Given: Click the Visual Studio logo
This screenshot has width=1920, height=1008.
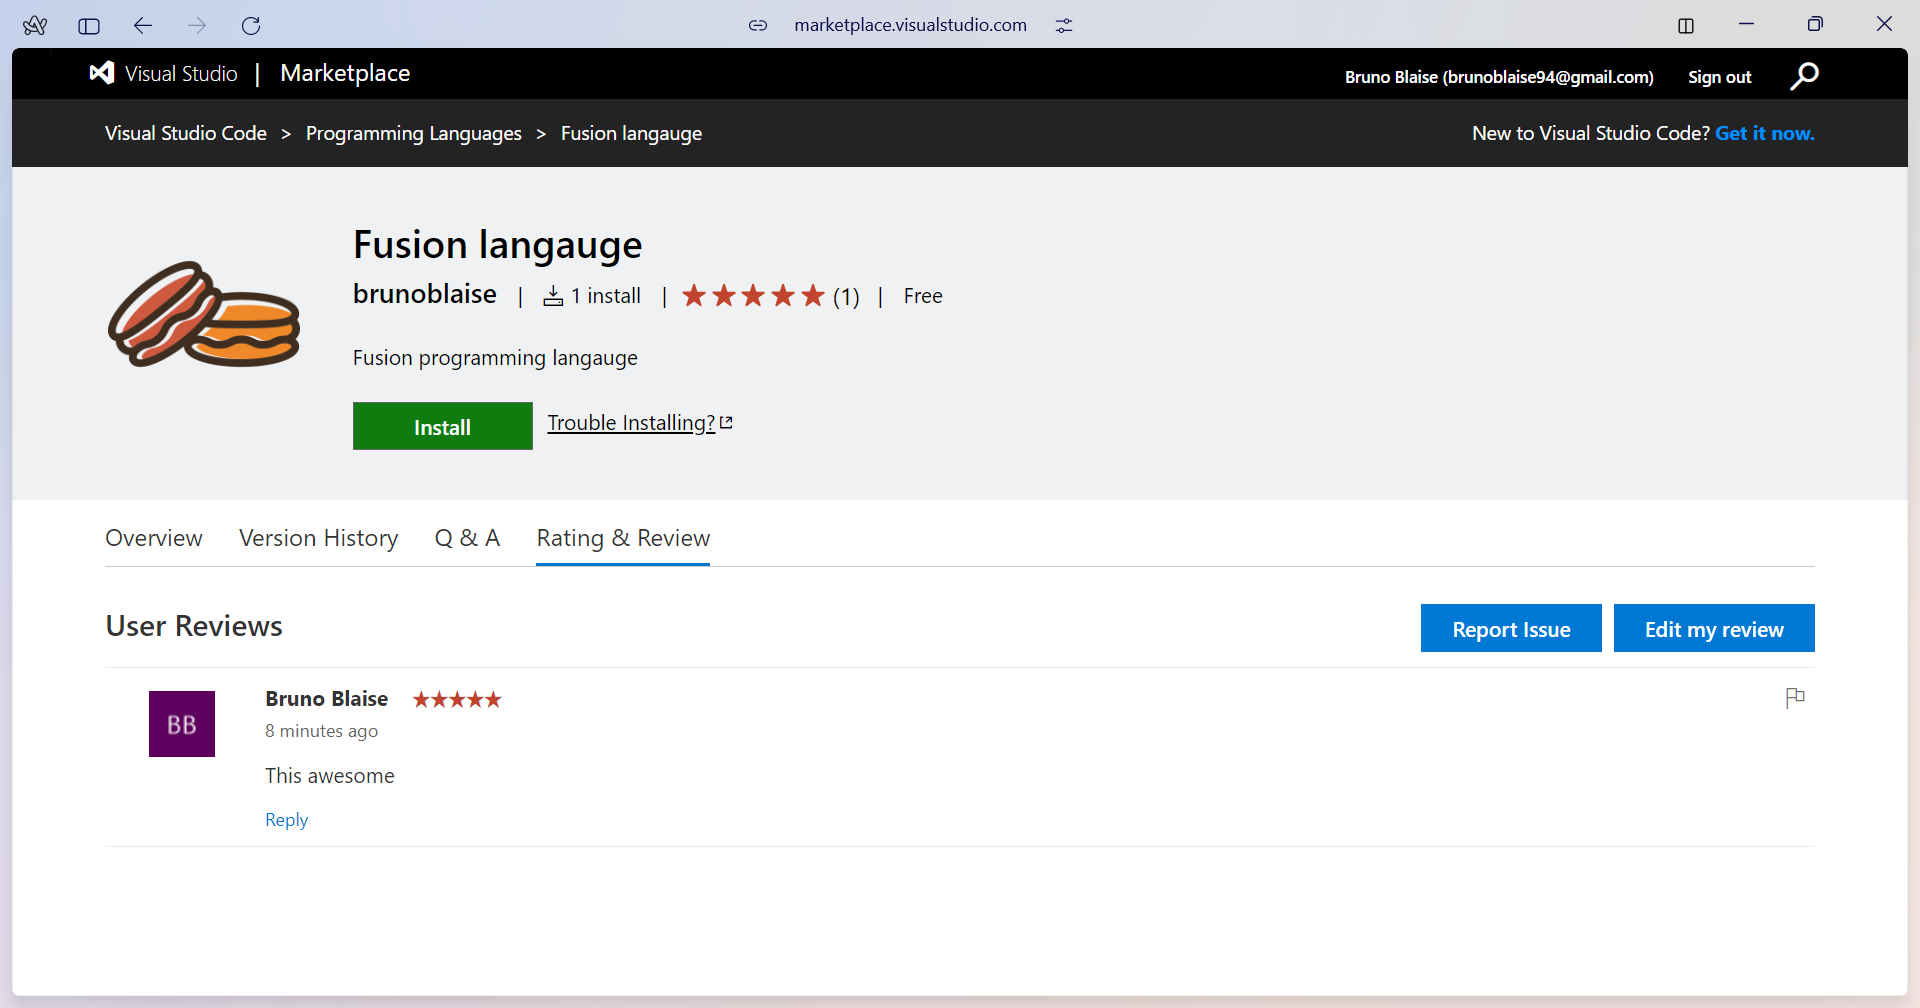Looking at the screenshot, I should pos(164,73).
